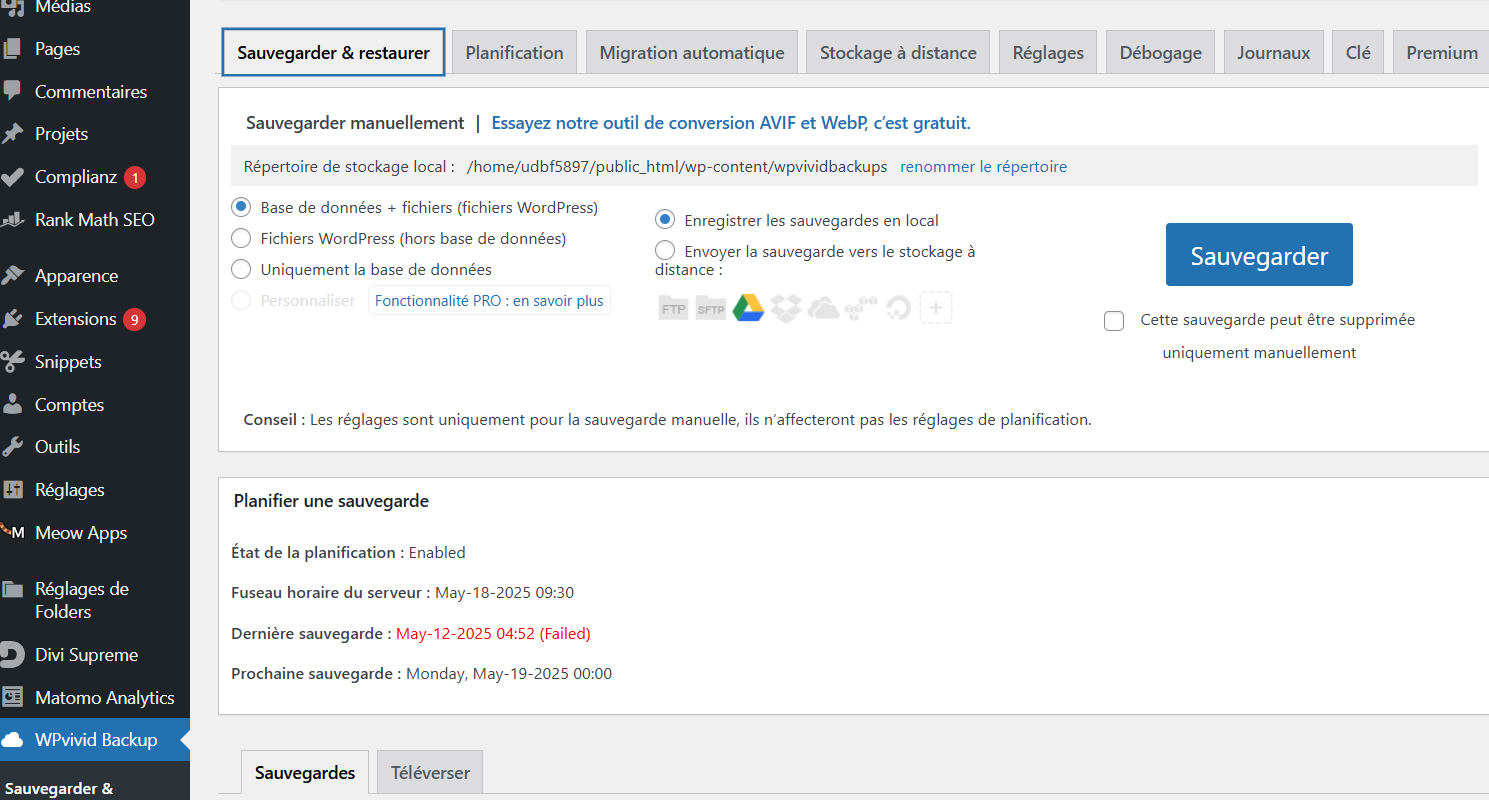The height and width of the screenshot is (800, 1489).
Task: Select the DigitalOcean Spaces storage icon
Action: click(x=898, y=307)
